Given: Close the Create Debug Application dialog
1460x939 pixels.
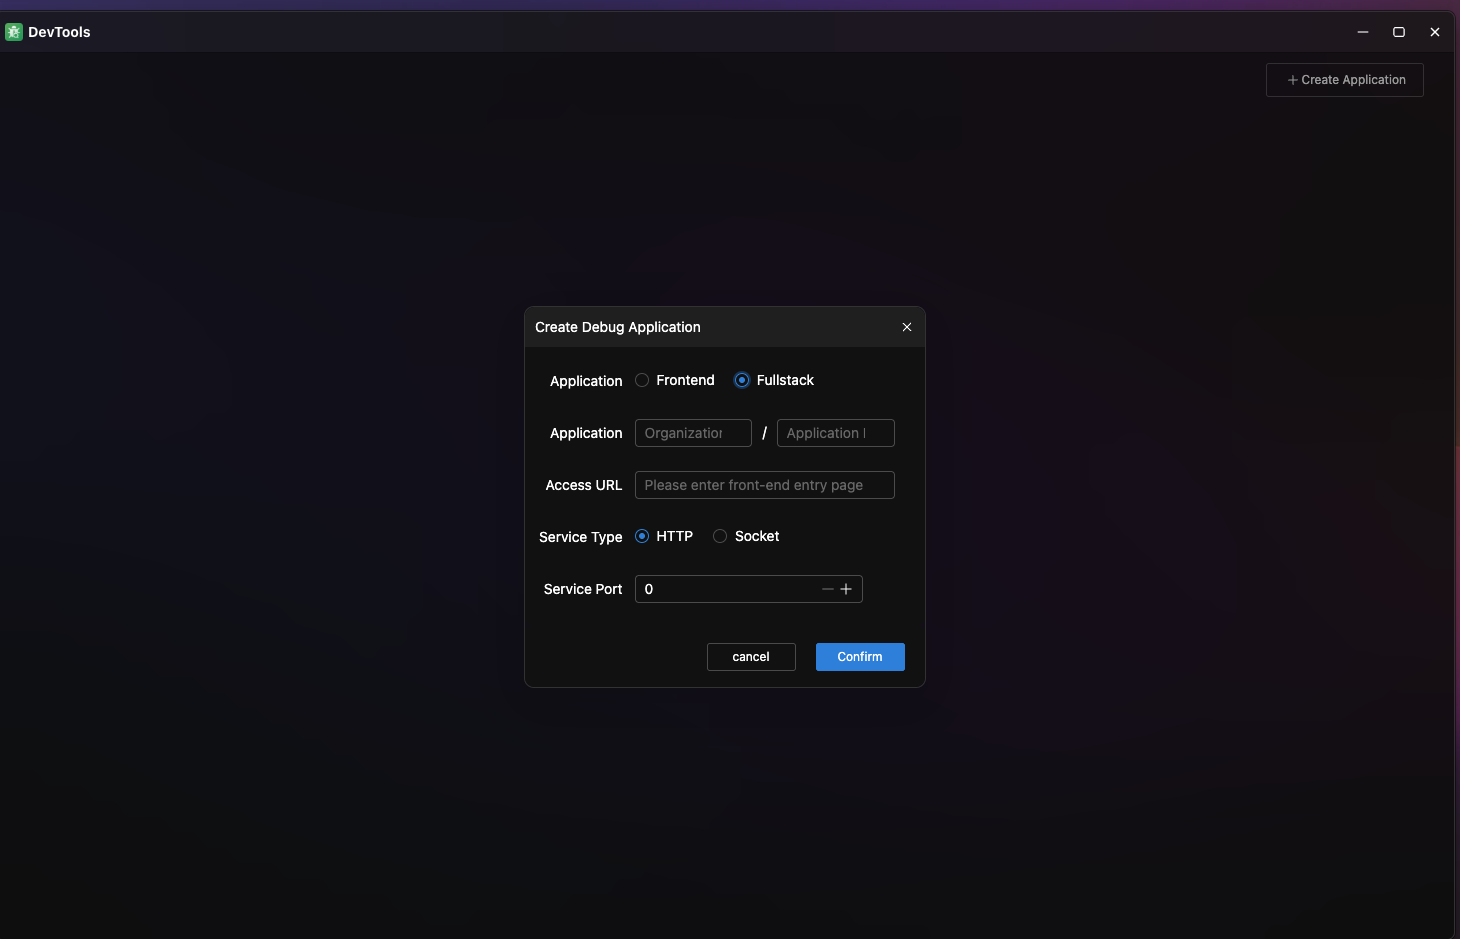Looking at the screenshot, I should pyautogui.click(x=907, y=326).
